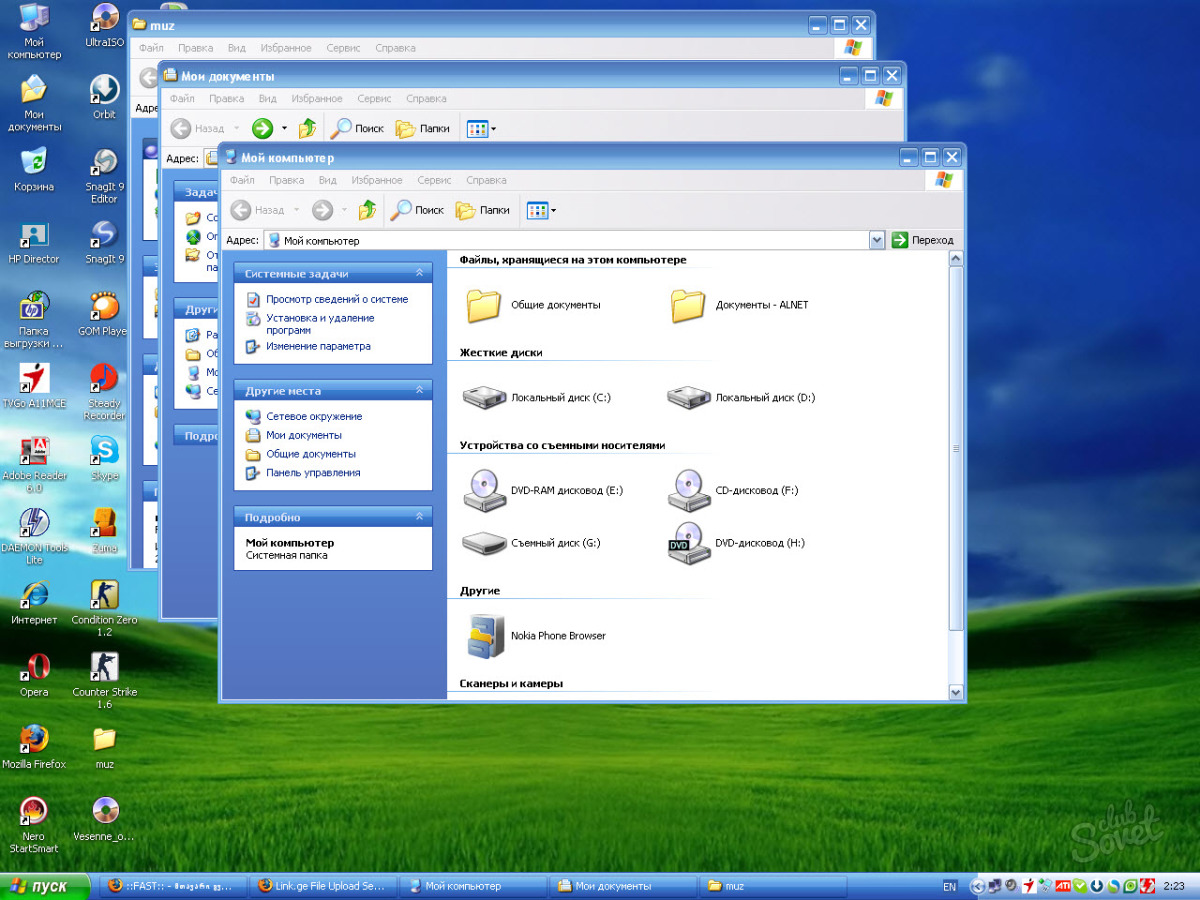Open Правка menu in Мой компьютер window

point(287,180)
